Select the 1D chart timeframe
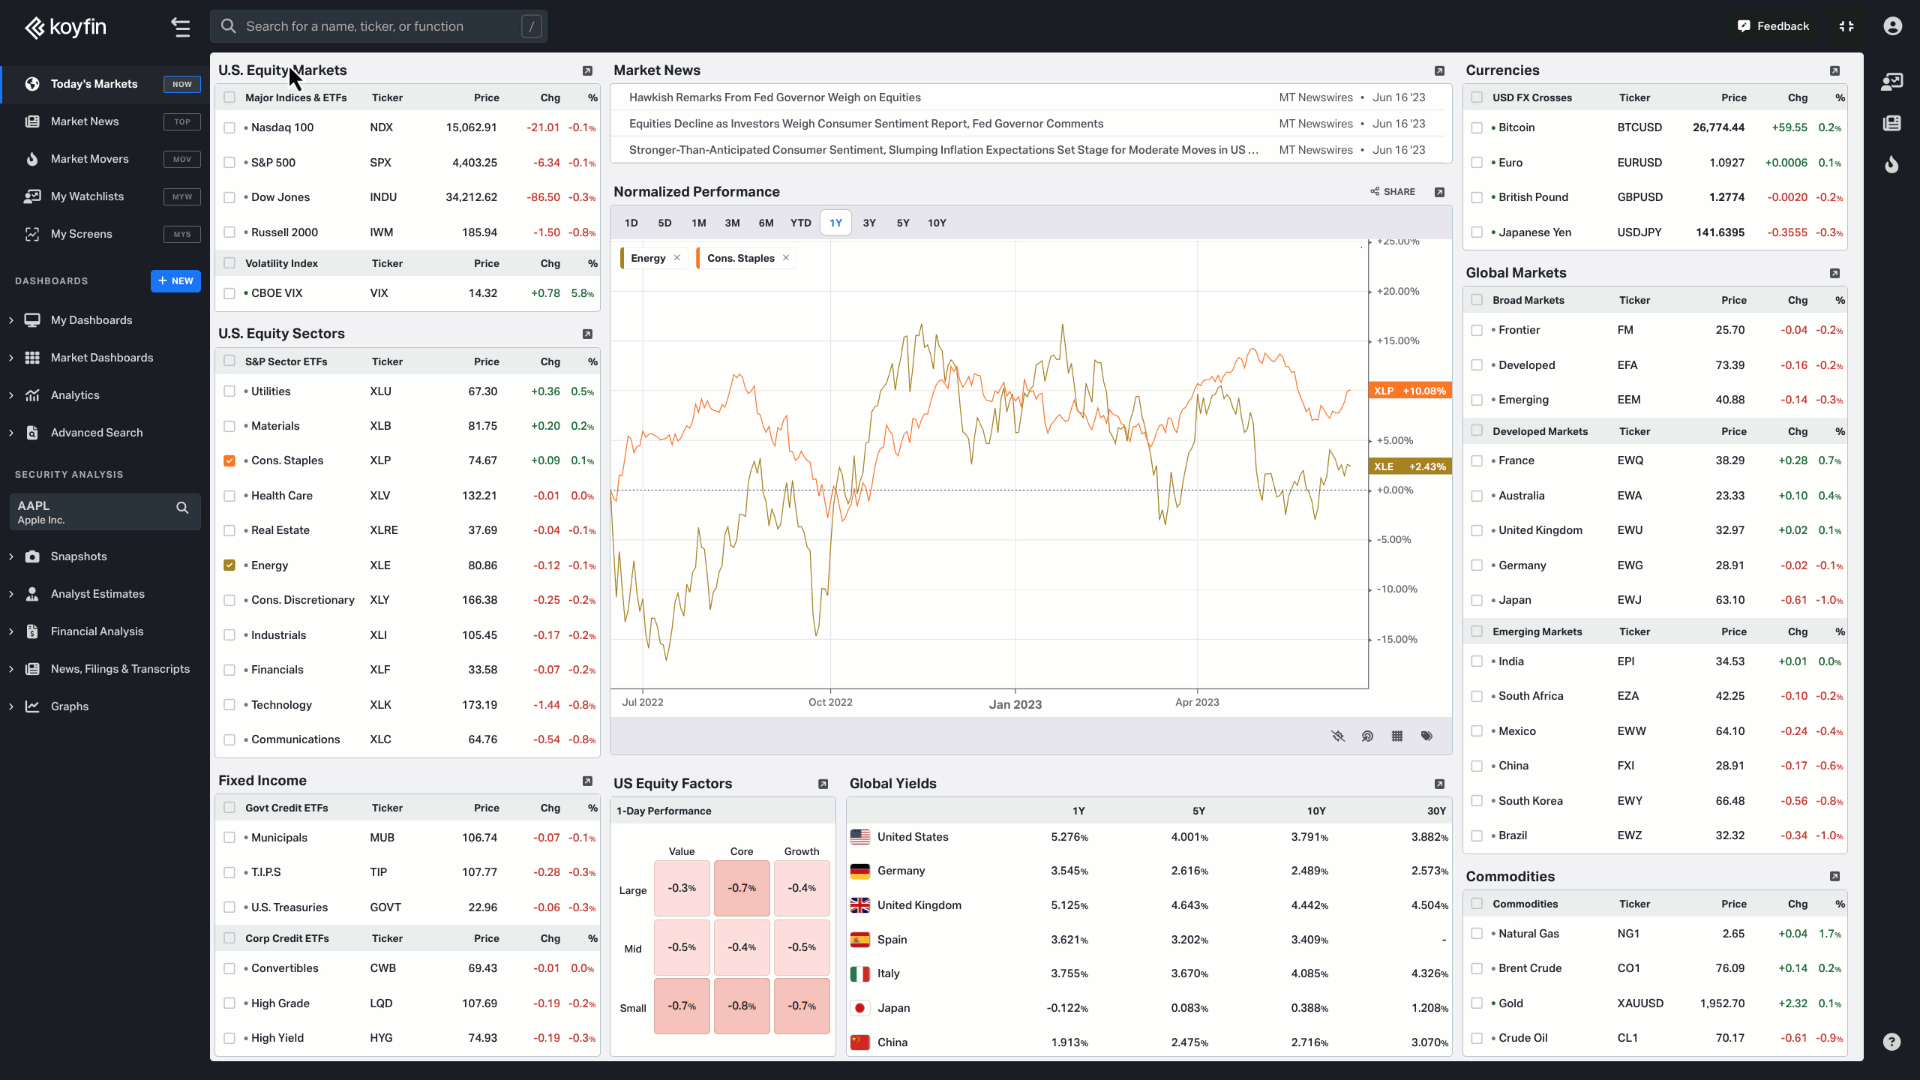This screenshot has height=1080, width=1920. (631, 223)
